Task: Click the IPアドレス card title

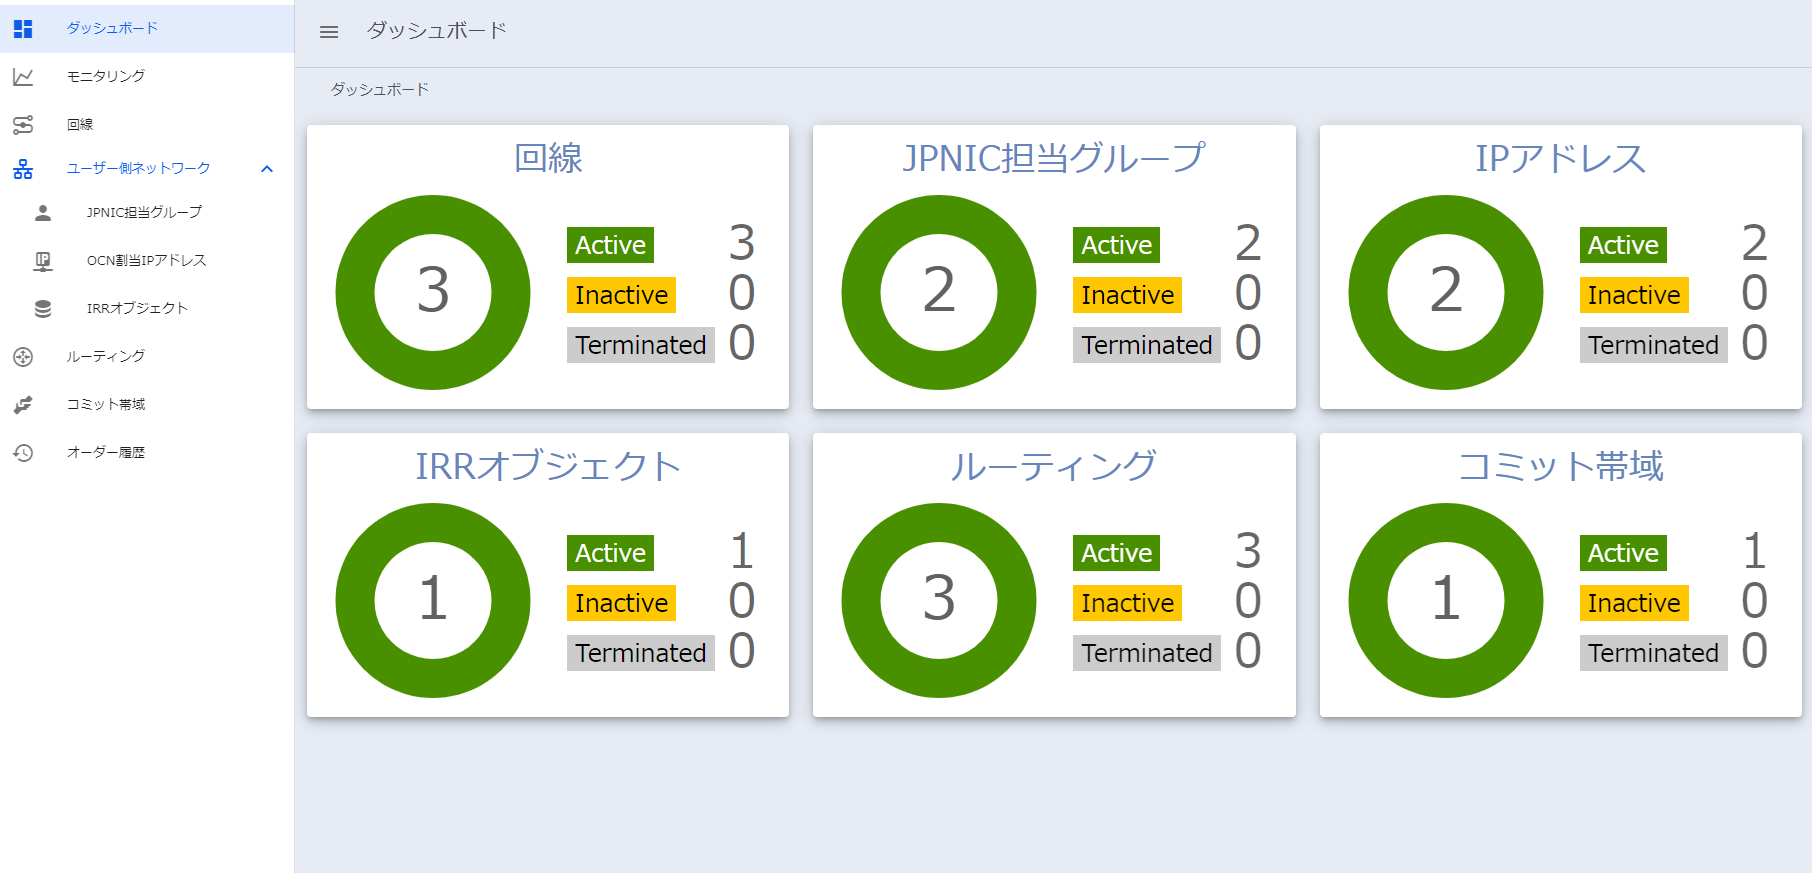Action: 1560,158
